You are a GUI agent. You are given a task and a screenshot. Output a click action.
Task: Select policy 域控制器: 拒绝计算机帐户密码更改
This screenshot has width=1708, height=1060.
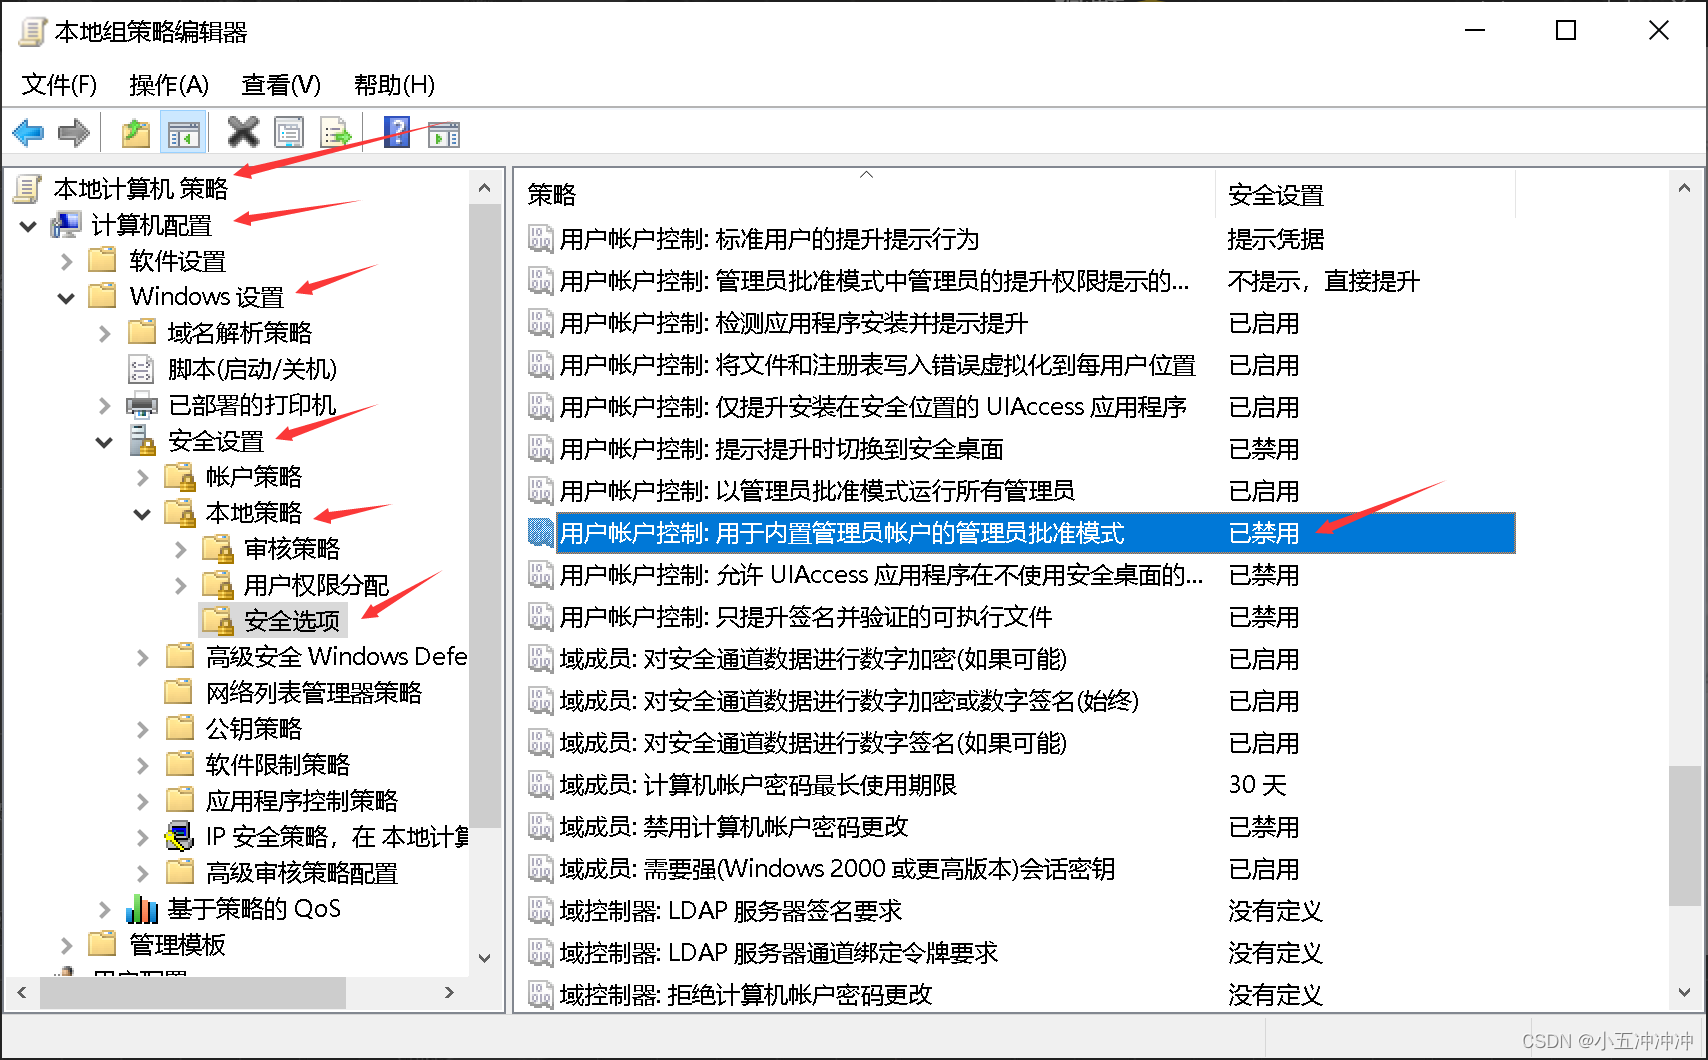point(746,995)
